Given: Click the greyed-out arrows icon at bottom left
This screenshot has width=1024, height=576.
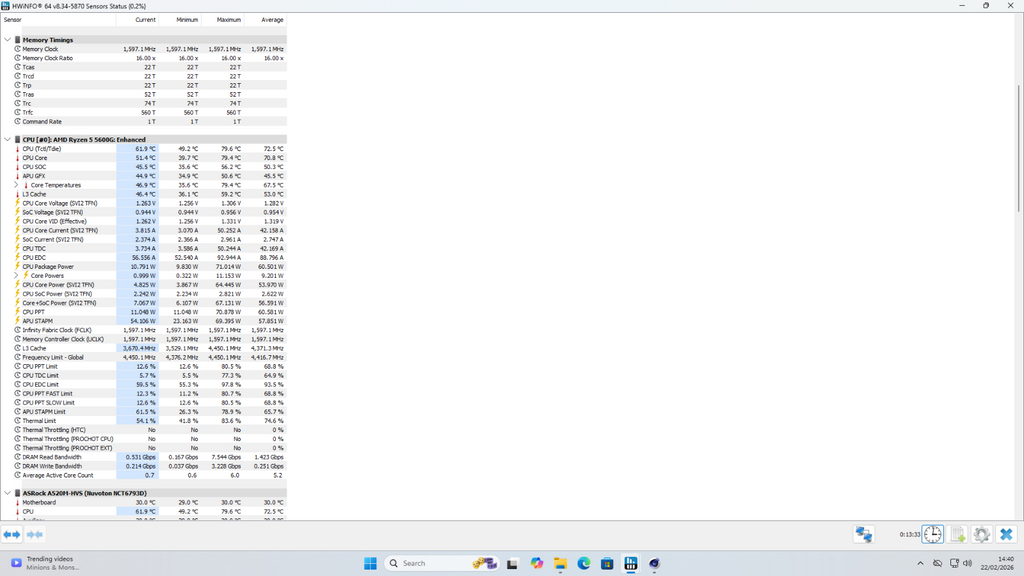Looking at the screenshot, I should 34,535.
